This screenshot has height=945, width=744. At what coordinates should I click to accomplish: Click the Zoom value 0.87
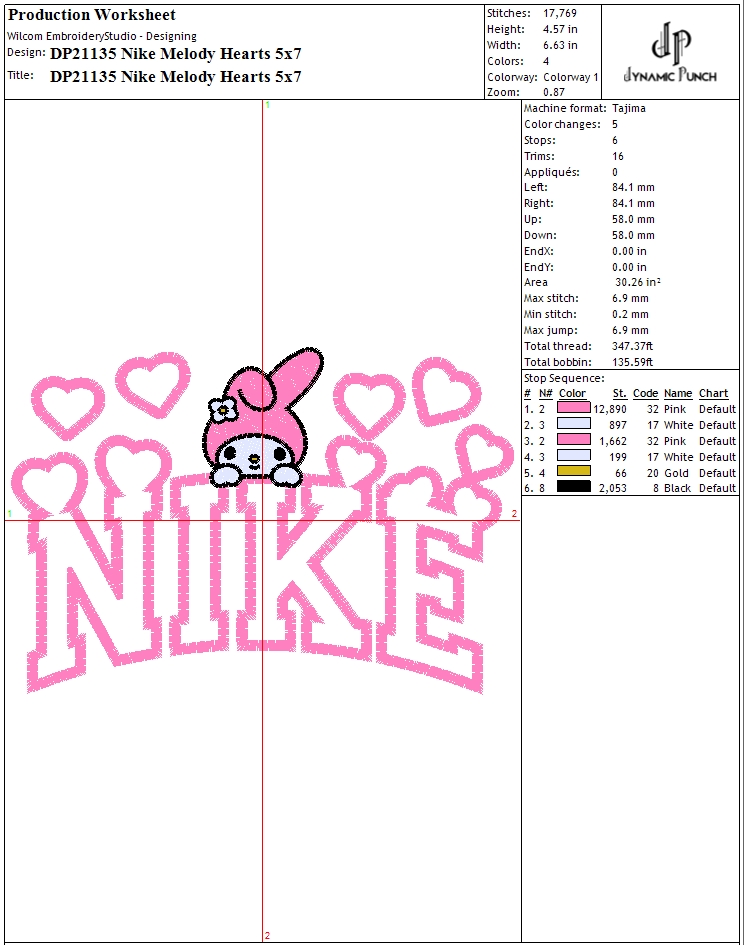[554, 92]
